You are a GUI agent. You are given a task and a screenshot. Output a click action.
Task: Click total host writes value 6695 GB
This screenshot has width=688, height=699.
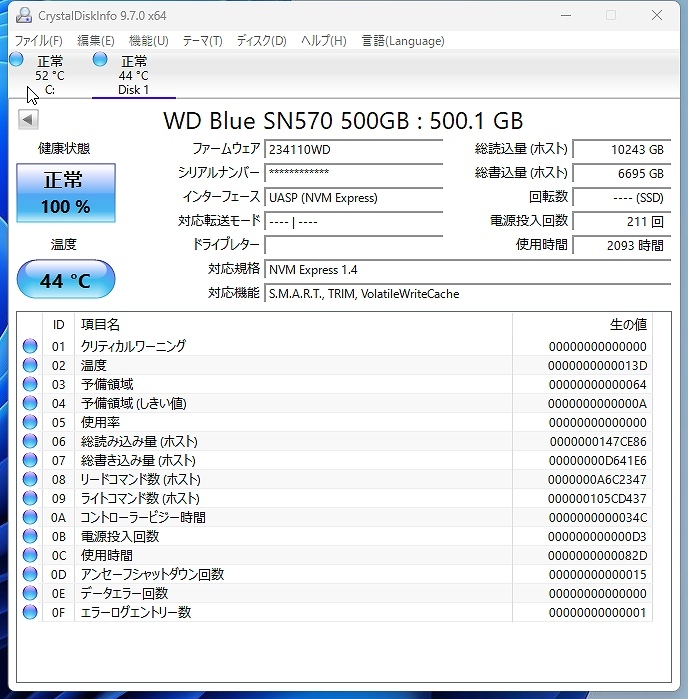point(622,173)
